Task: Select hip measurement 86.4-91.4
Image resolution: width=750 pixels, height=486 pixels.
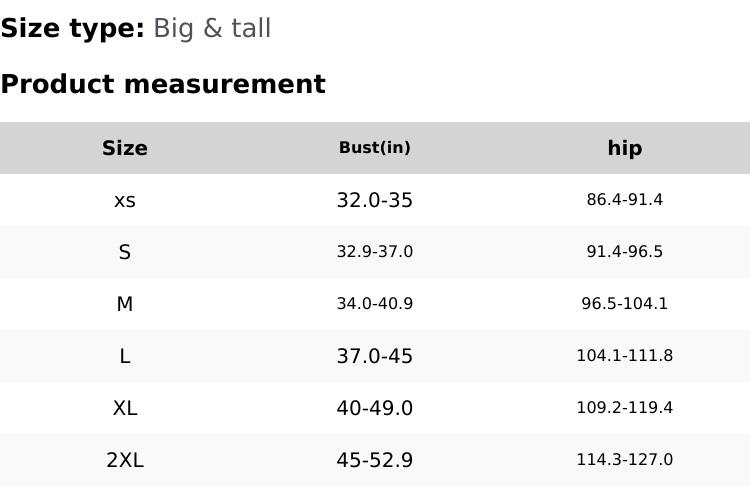Action: pyautogui.click(x=625, y=200)
